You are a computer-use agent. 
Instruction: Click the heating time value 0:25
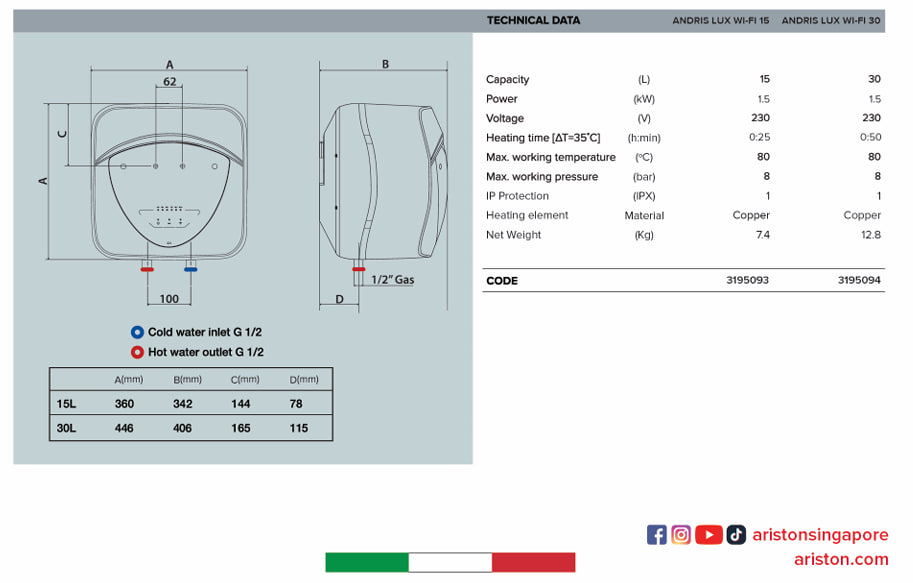[759, 137]
